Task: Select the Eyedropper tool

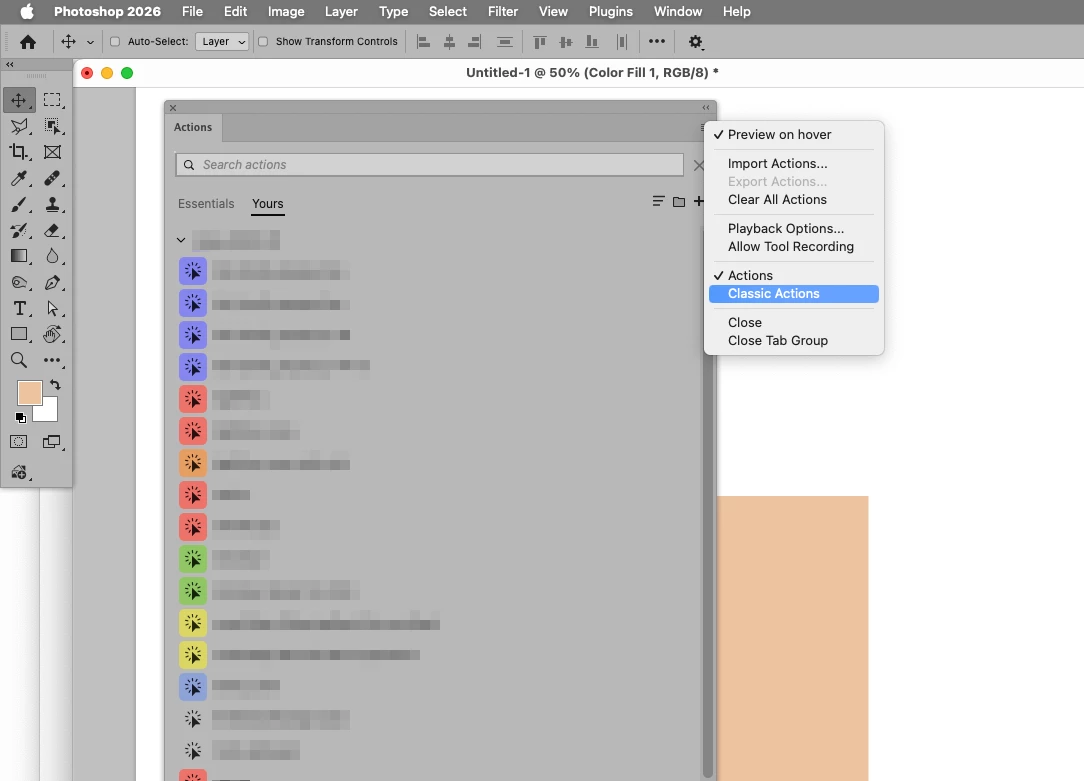Action: tap(19, 178)
